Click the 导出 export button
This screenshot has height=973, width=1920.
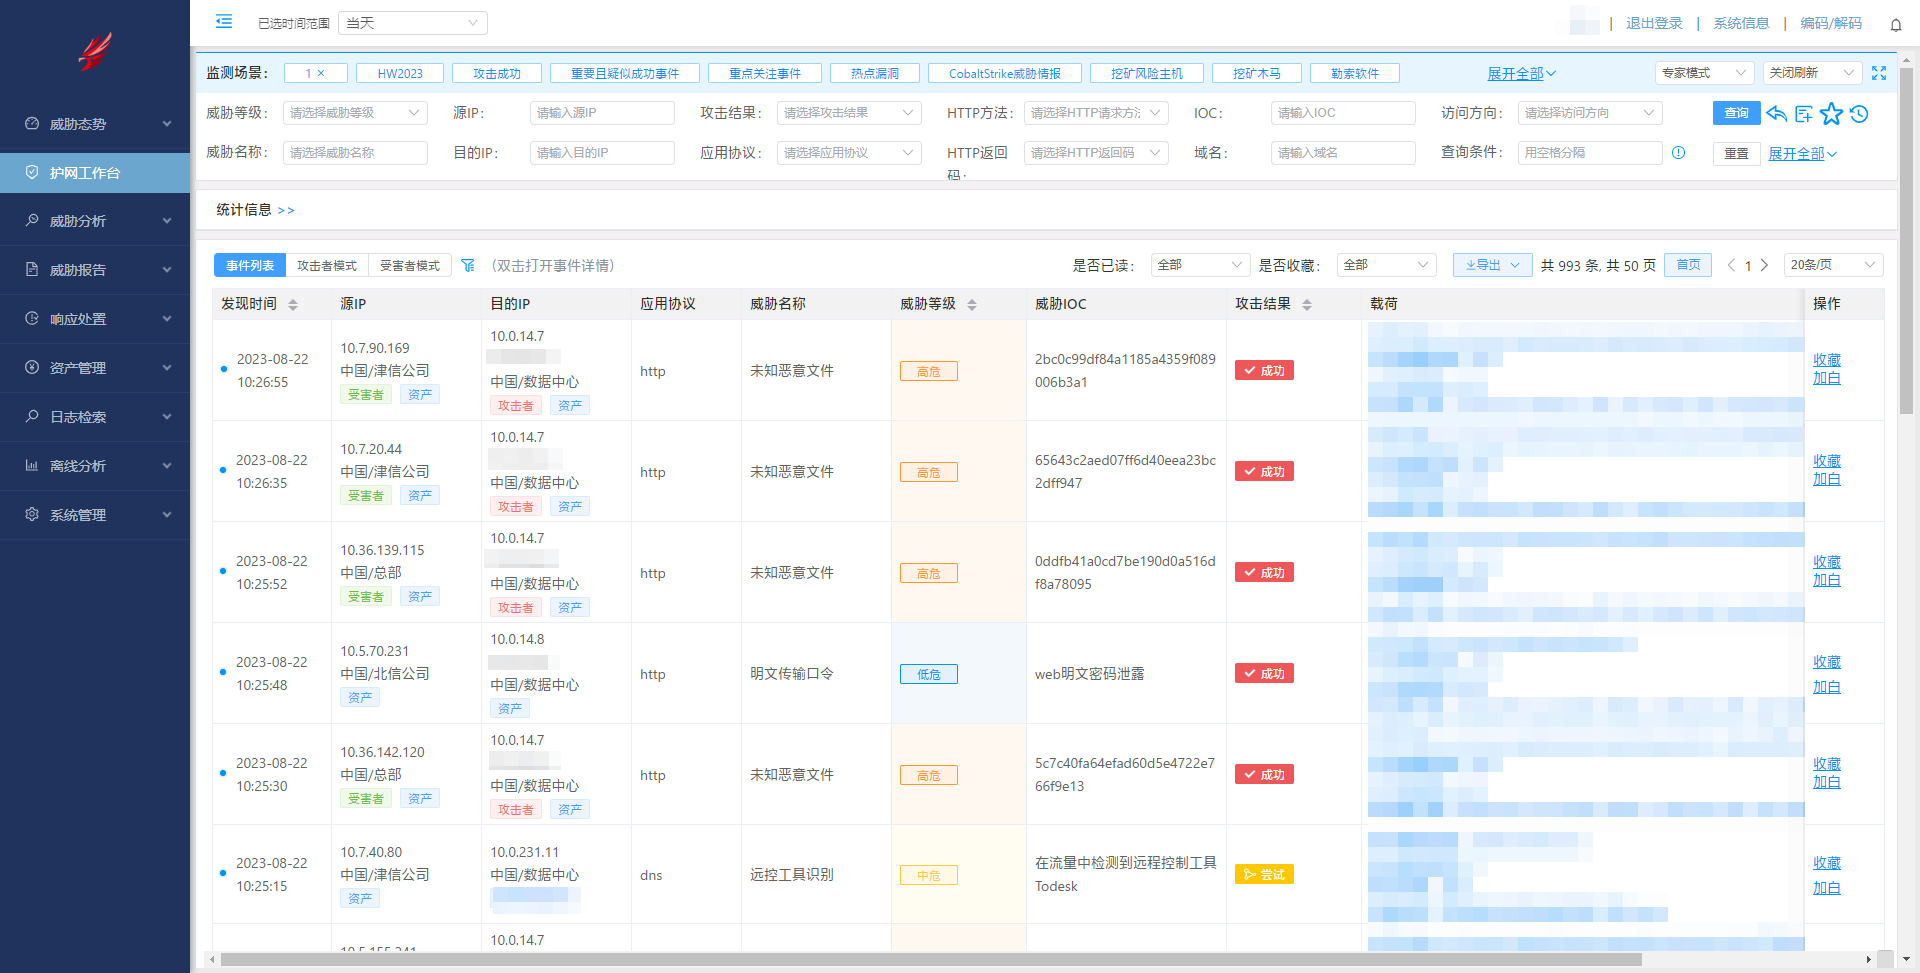tap(1492, 265)
